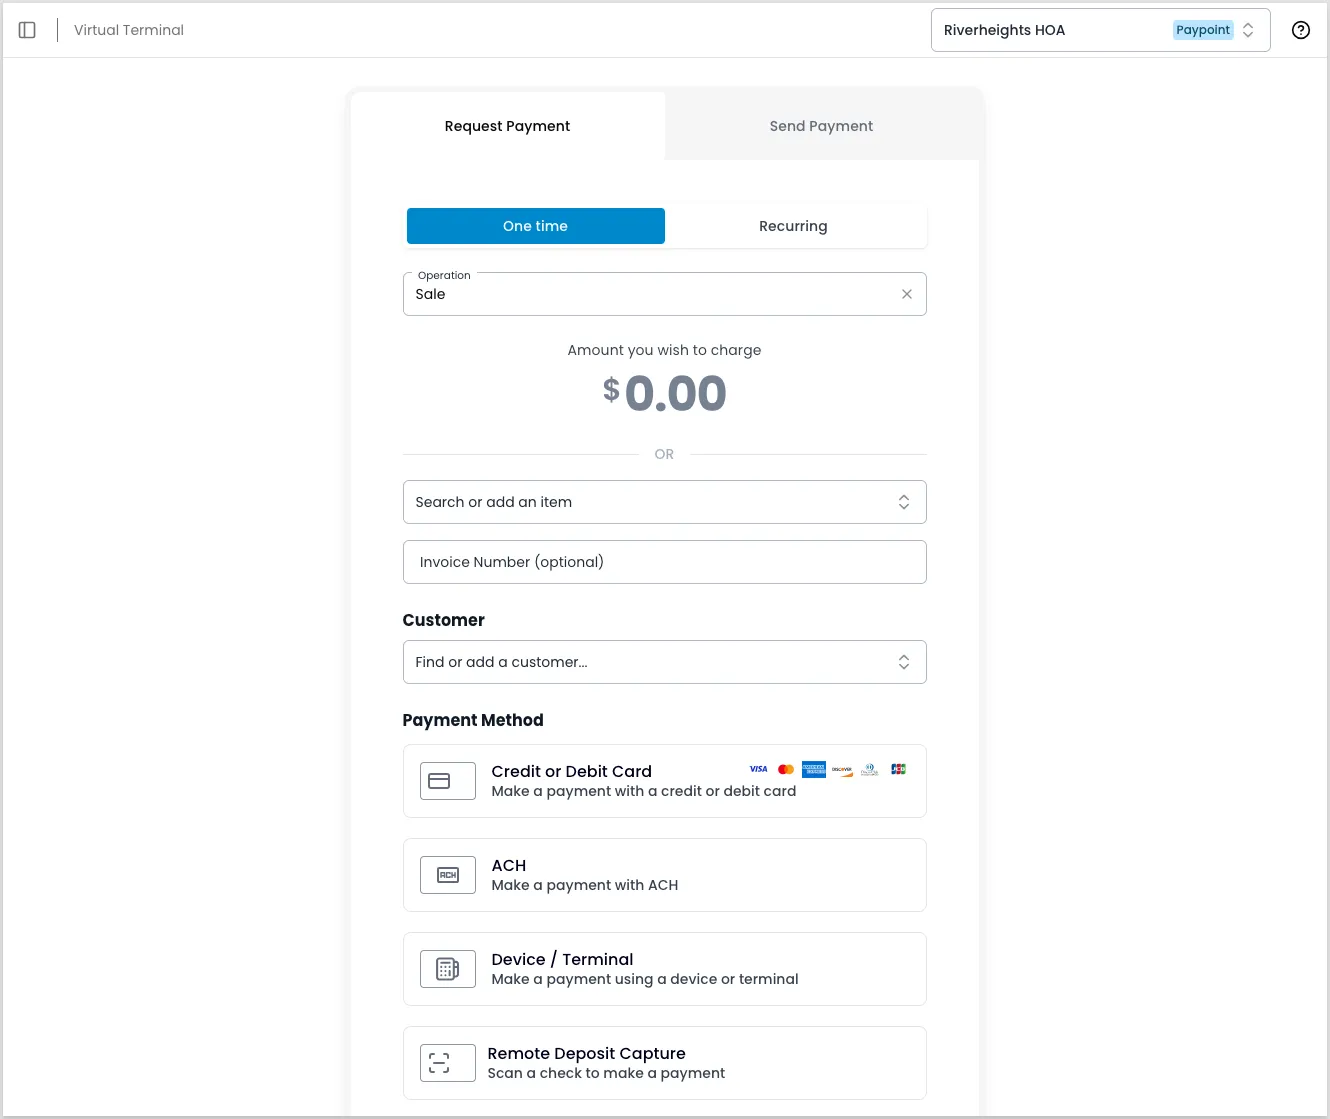
Task: Open the Riverheights HOA paypoint selector
Action: 1101,30
